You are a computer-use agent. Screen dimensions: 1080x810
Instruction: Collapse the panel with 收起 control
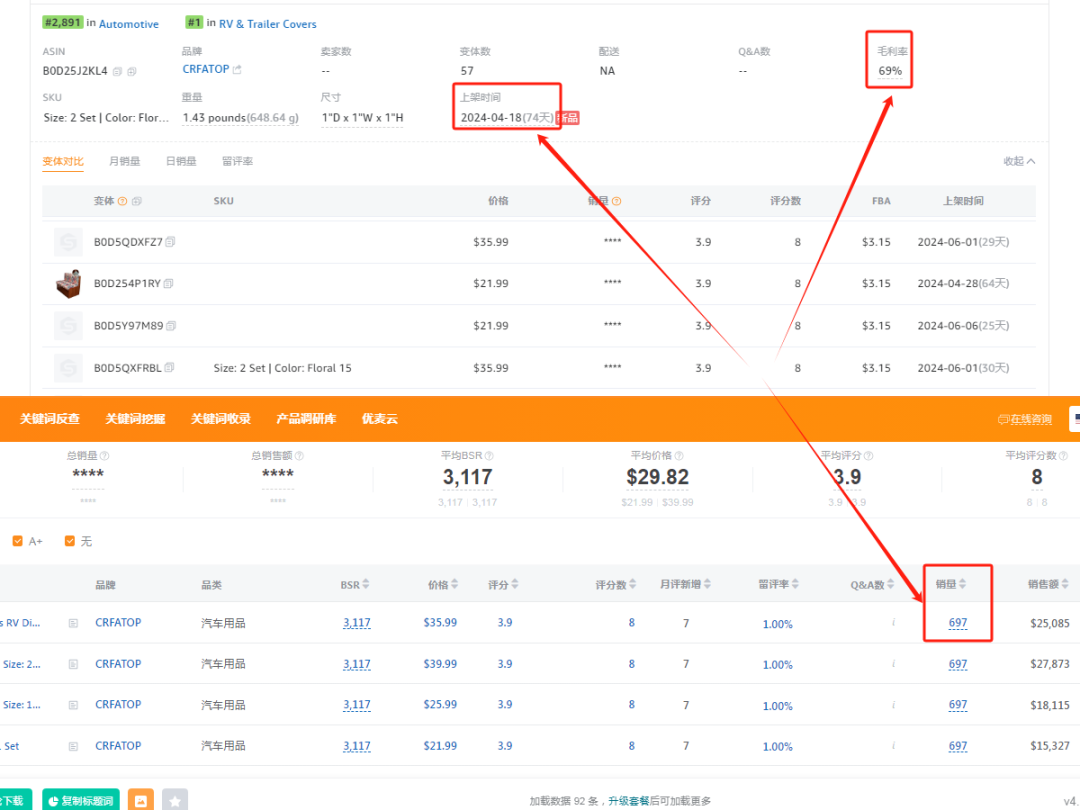point(1019,161)
